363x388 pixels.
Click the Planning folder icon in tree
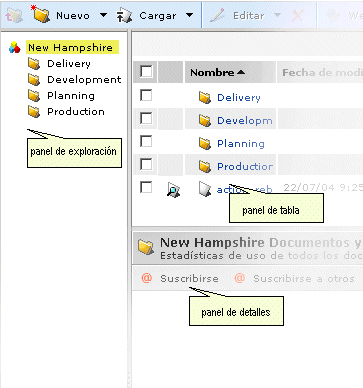[34, 95]
